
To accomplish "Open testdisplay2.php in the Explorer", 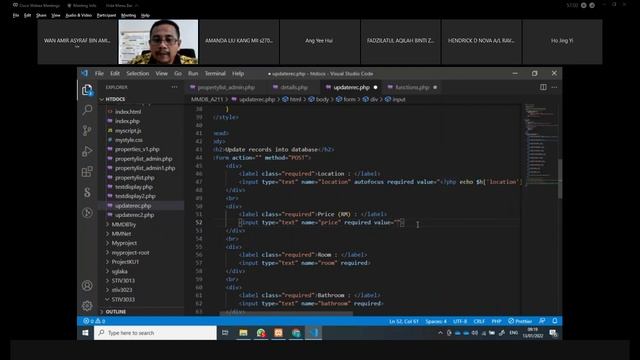I will [x=135, y=196].
